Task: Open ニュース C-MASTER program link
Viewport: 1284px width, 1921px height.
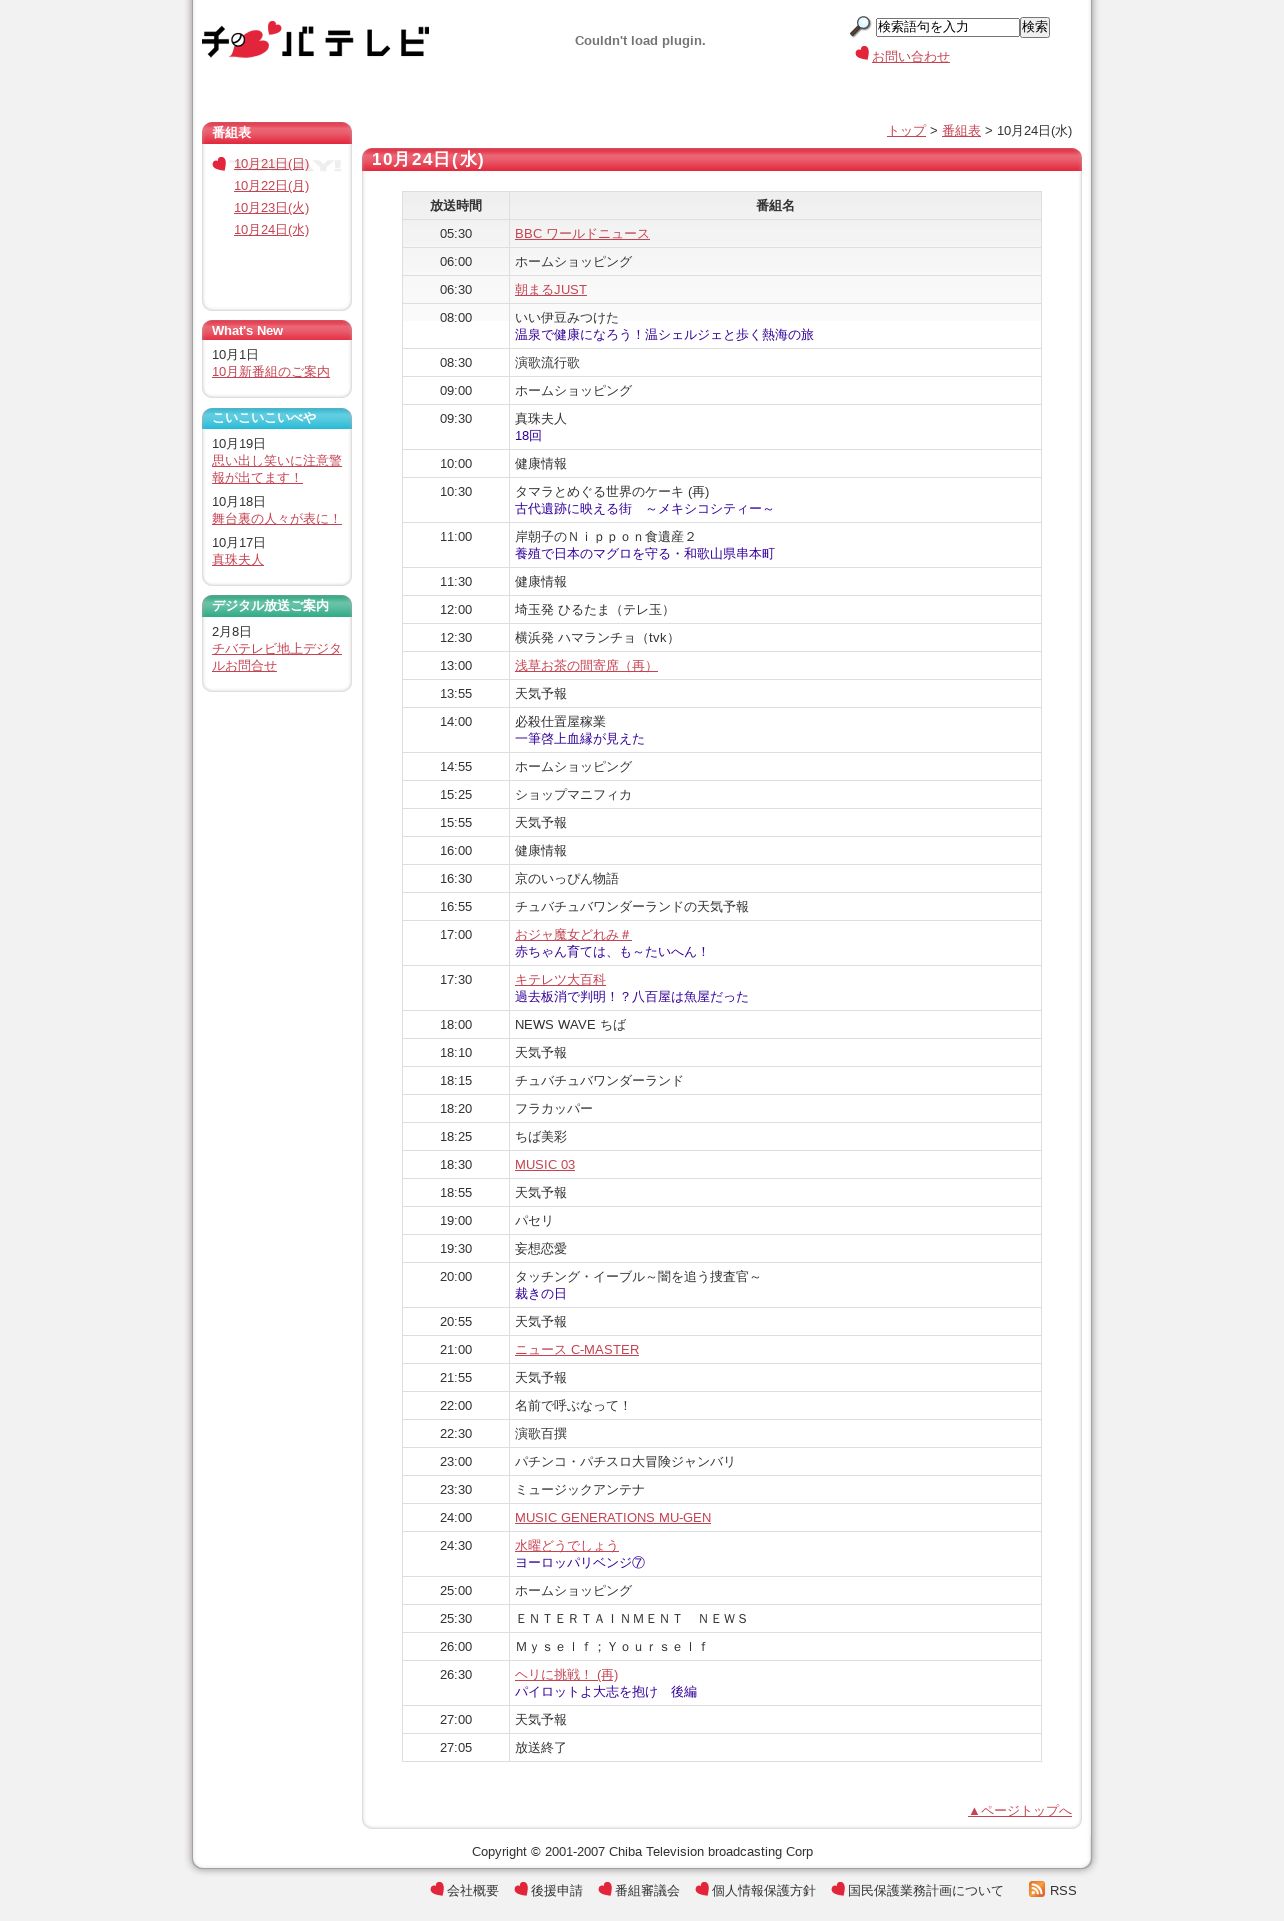Action: pyautogui.click(x=577, y=1350)
